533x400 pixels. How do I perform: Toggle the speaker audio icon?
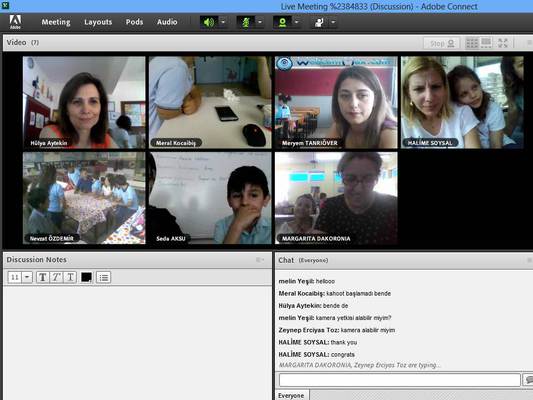tap(209, 22)
